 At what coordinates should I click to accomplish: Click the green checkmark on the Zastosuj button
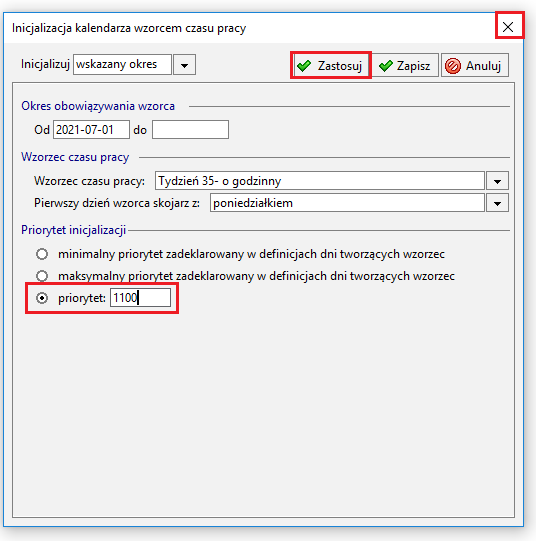coord(304,66)
